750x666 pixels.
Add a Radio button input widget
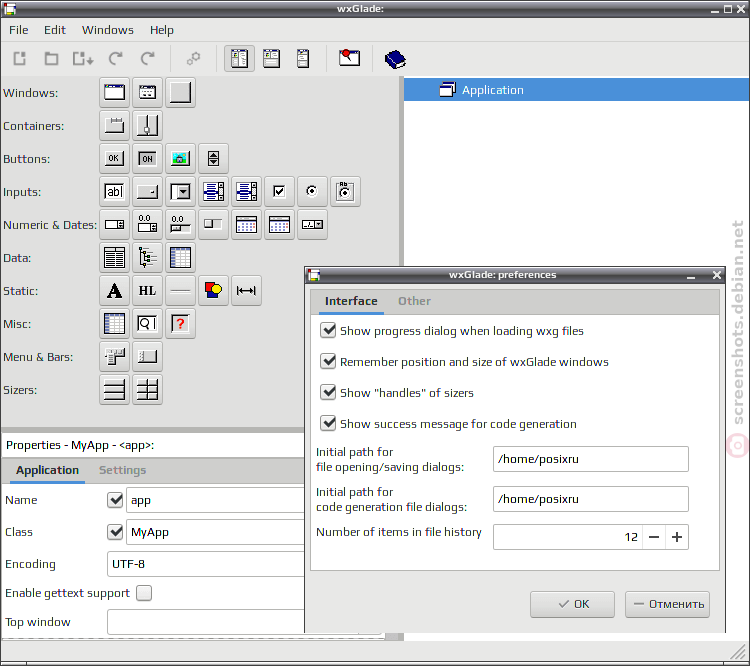point(312,191)
